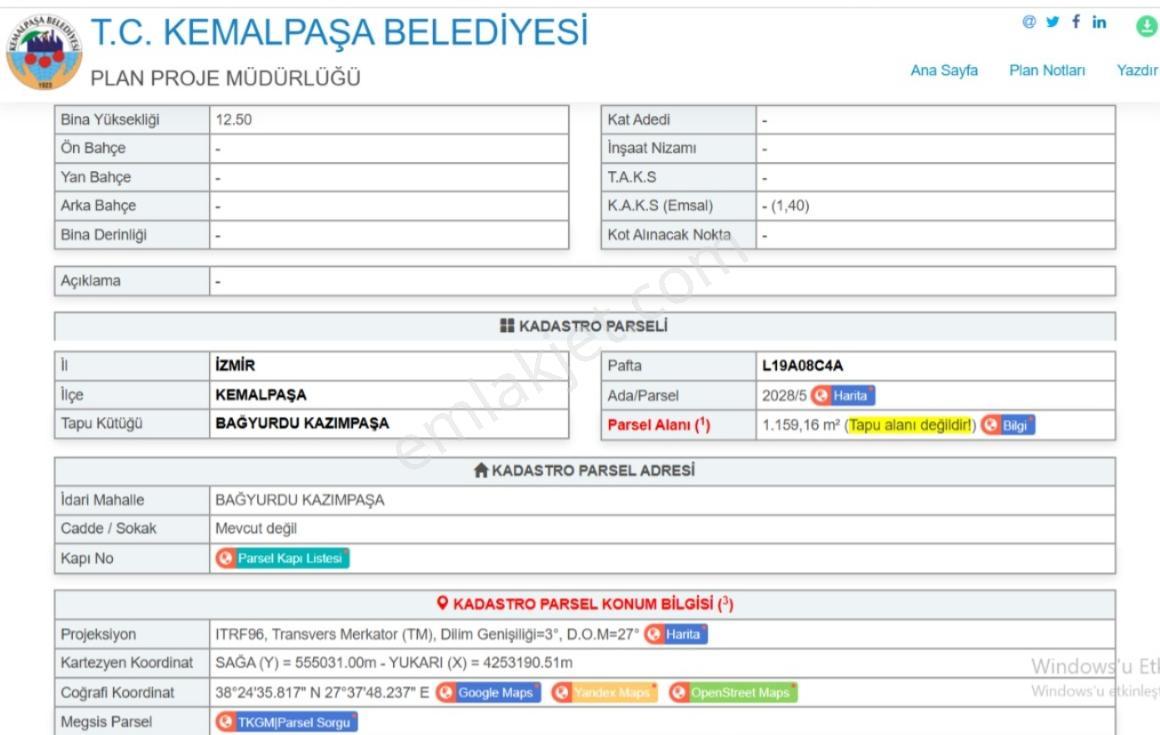Select the Pafta value L19A08C4A
This screenshot has height=735, width=1160.
802,365
